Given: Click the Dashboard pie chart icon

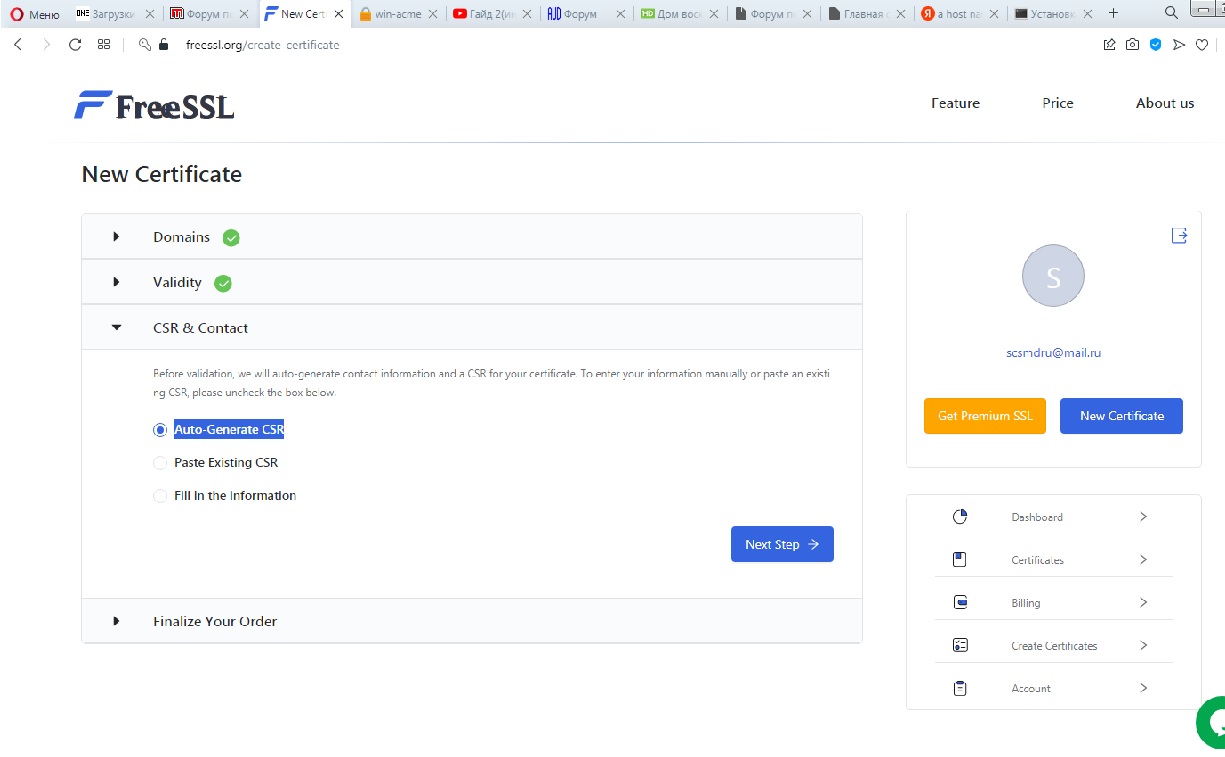Looking at the screenshot, I should point(960,517).
